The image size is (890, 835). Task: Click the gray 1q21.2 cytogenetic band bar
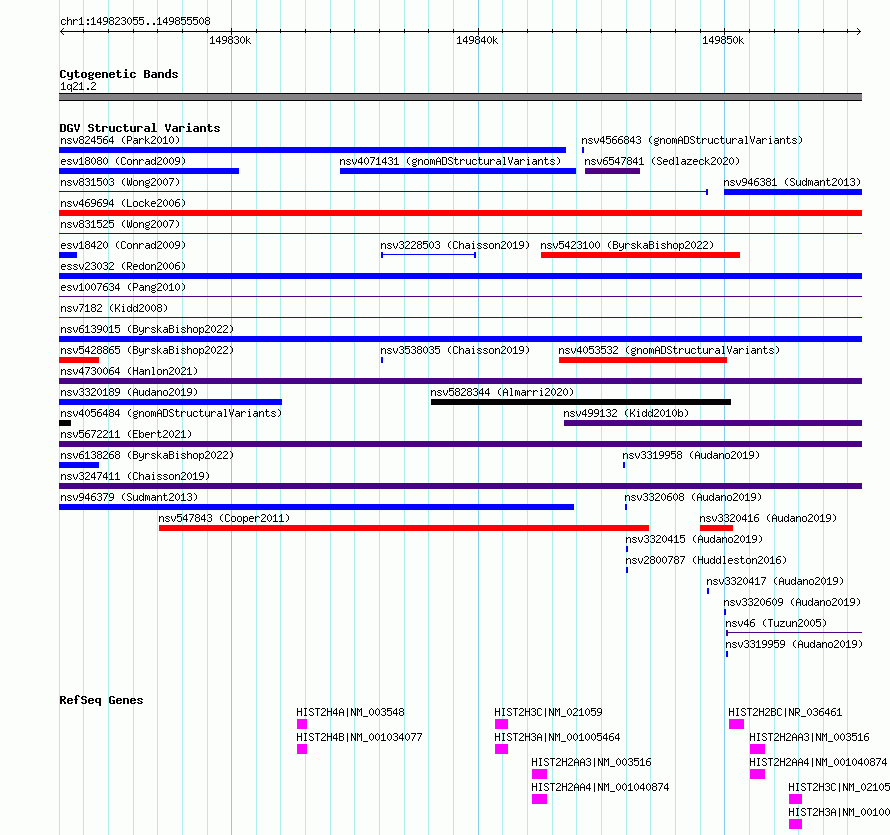pyautogui.click(x=460, y=97)
